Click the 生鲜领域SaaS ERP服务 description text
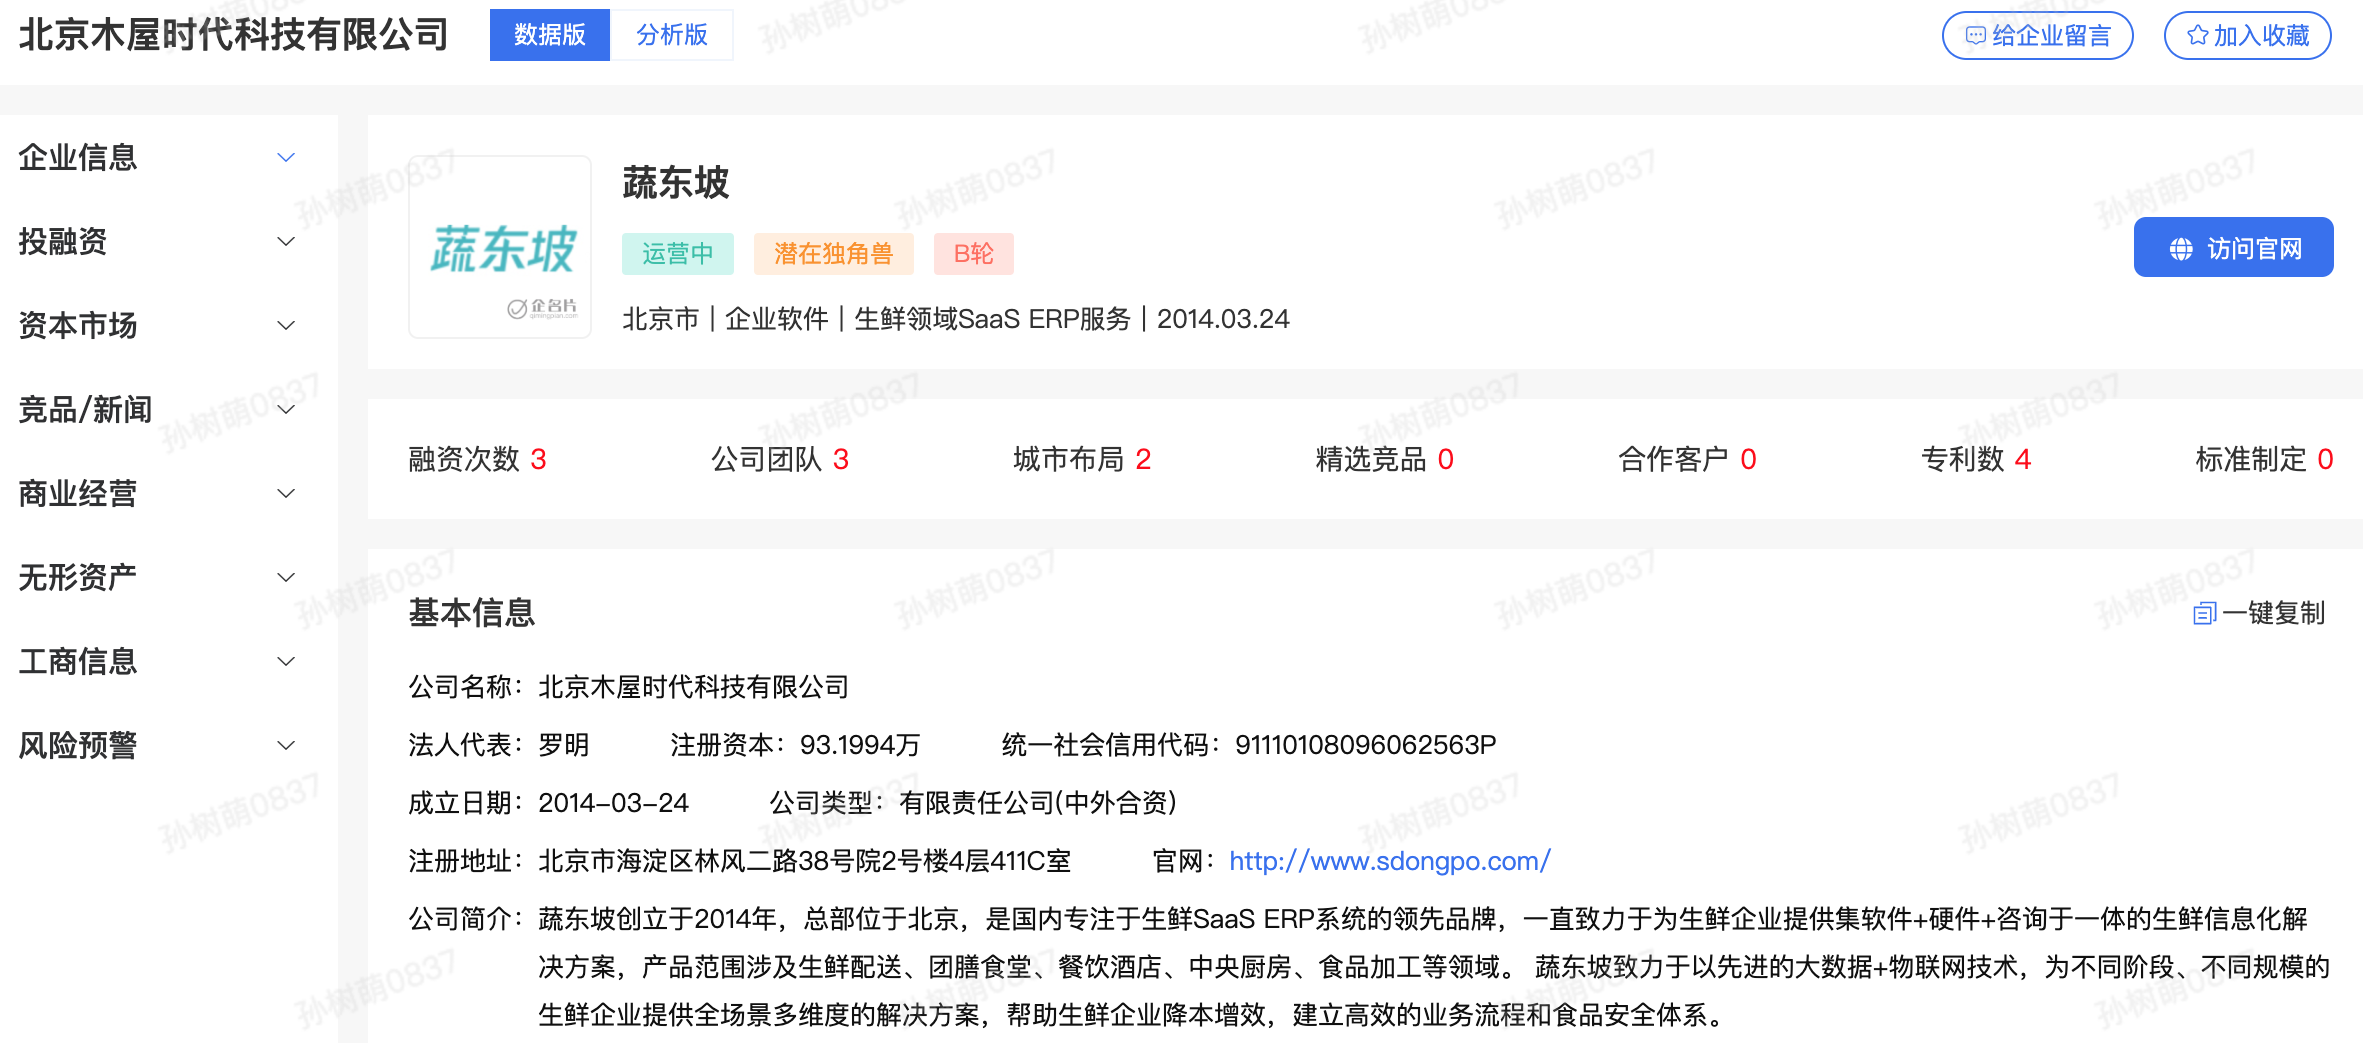Image resolution: width=2363 pixels, height=1043 pixels. coord(992,319)
